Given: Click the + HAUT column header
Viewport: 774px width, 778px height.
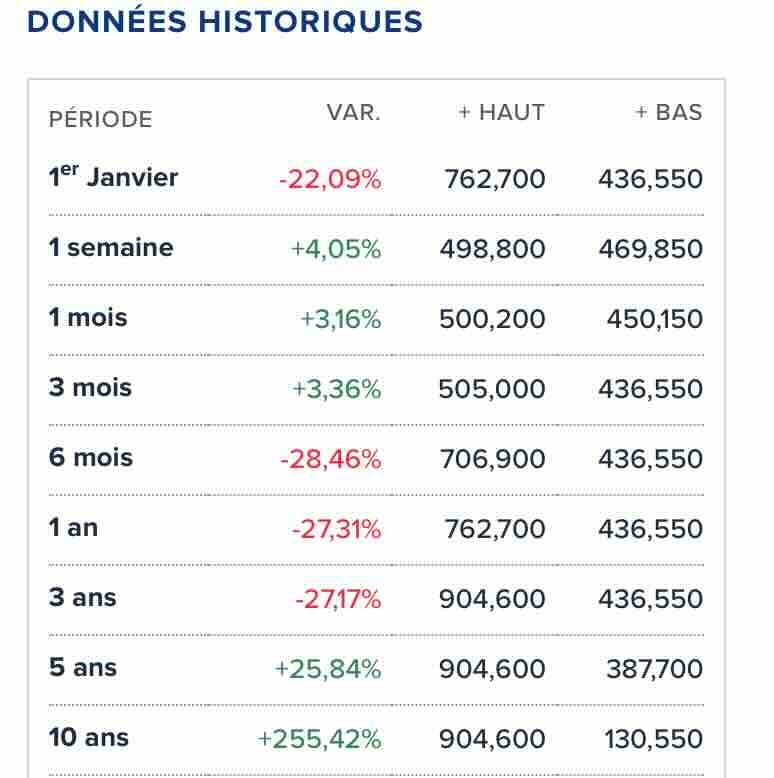Looking at the screenshot, I should coord(501,112).
